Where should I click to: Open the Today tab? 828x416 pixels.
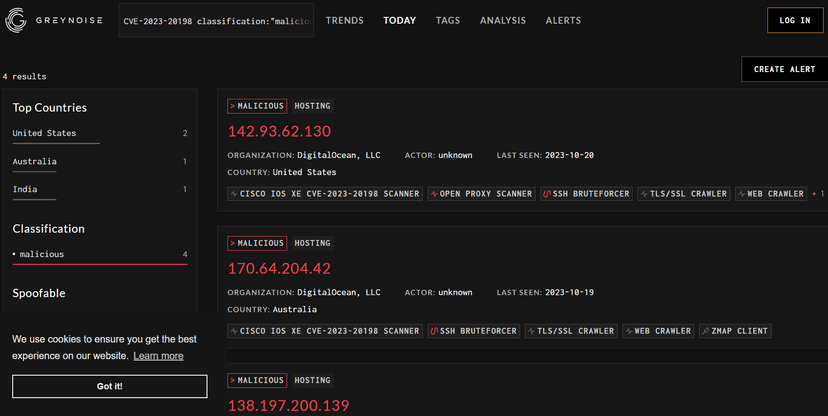[x=399, y=21]
